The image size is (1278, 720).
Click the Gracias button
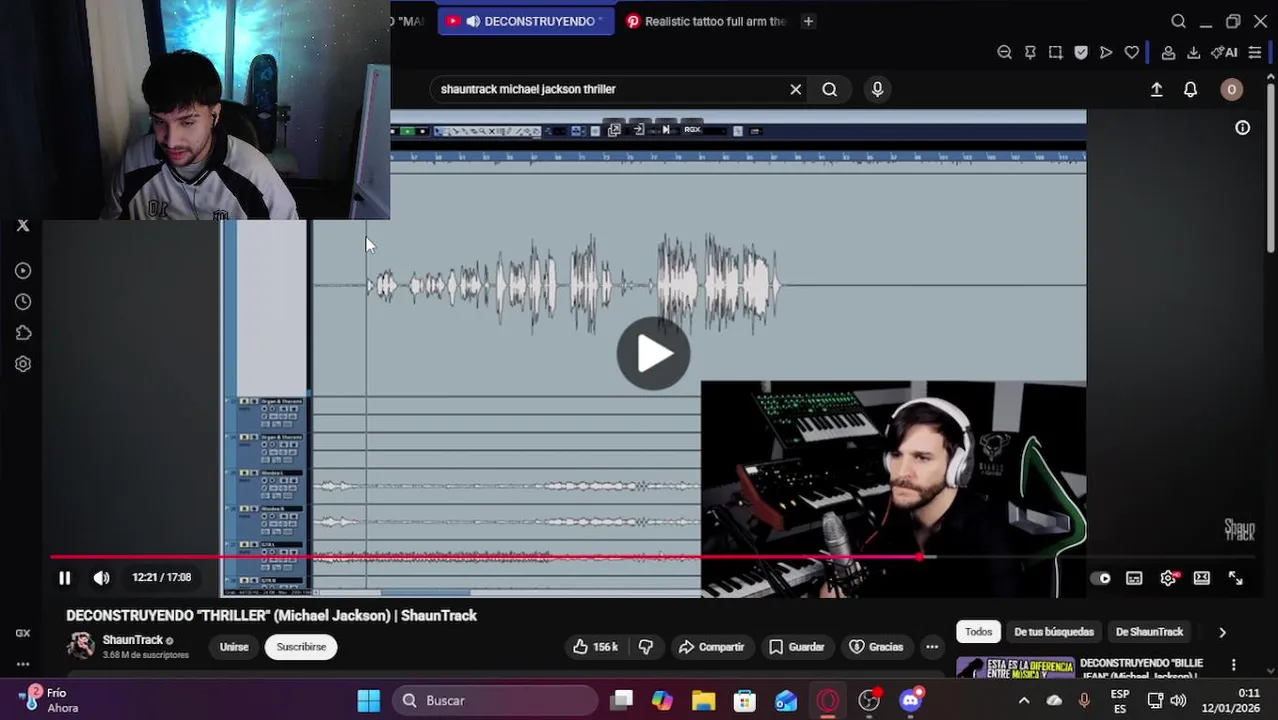[x=876, y=647]
